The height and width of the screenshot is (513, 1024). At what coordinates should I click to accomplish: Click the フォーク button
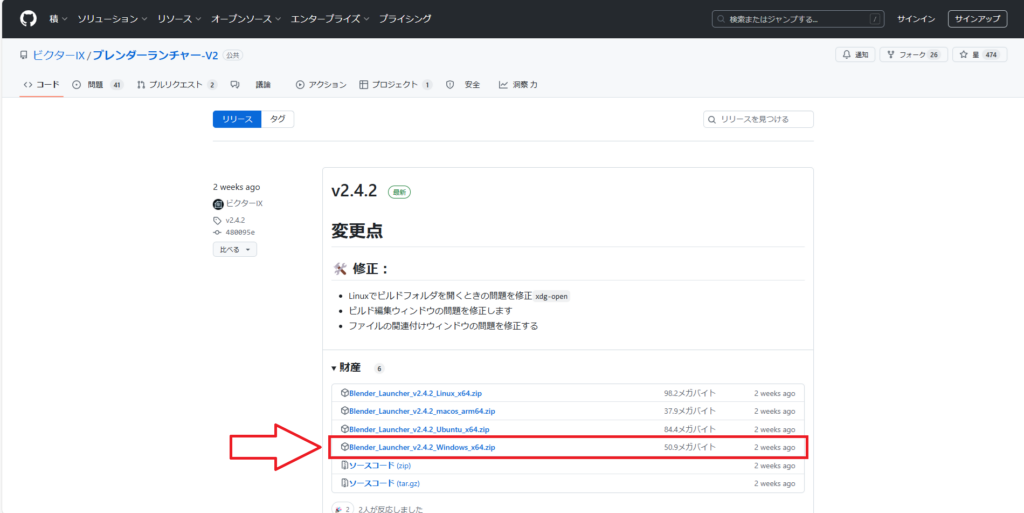point(913,55)
